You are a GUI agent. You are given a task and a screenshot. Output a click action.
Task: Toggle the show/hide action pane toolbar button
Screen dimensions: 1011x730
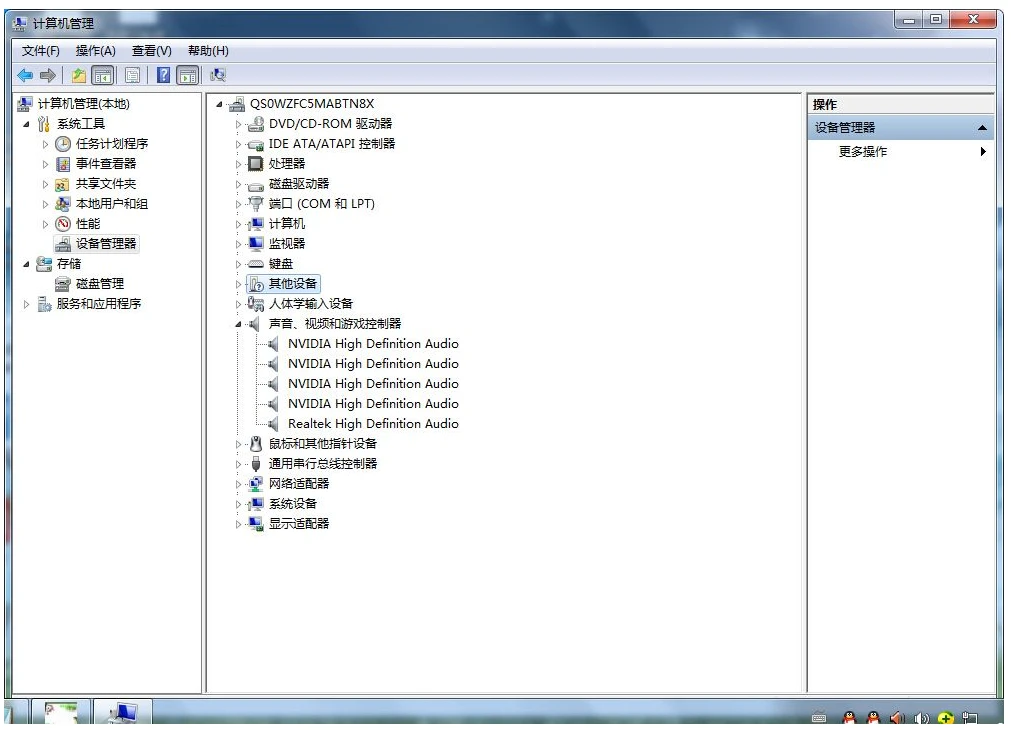click(188, 75)
